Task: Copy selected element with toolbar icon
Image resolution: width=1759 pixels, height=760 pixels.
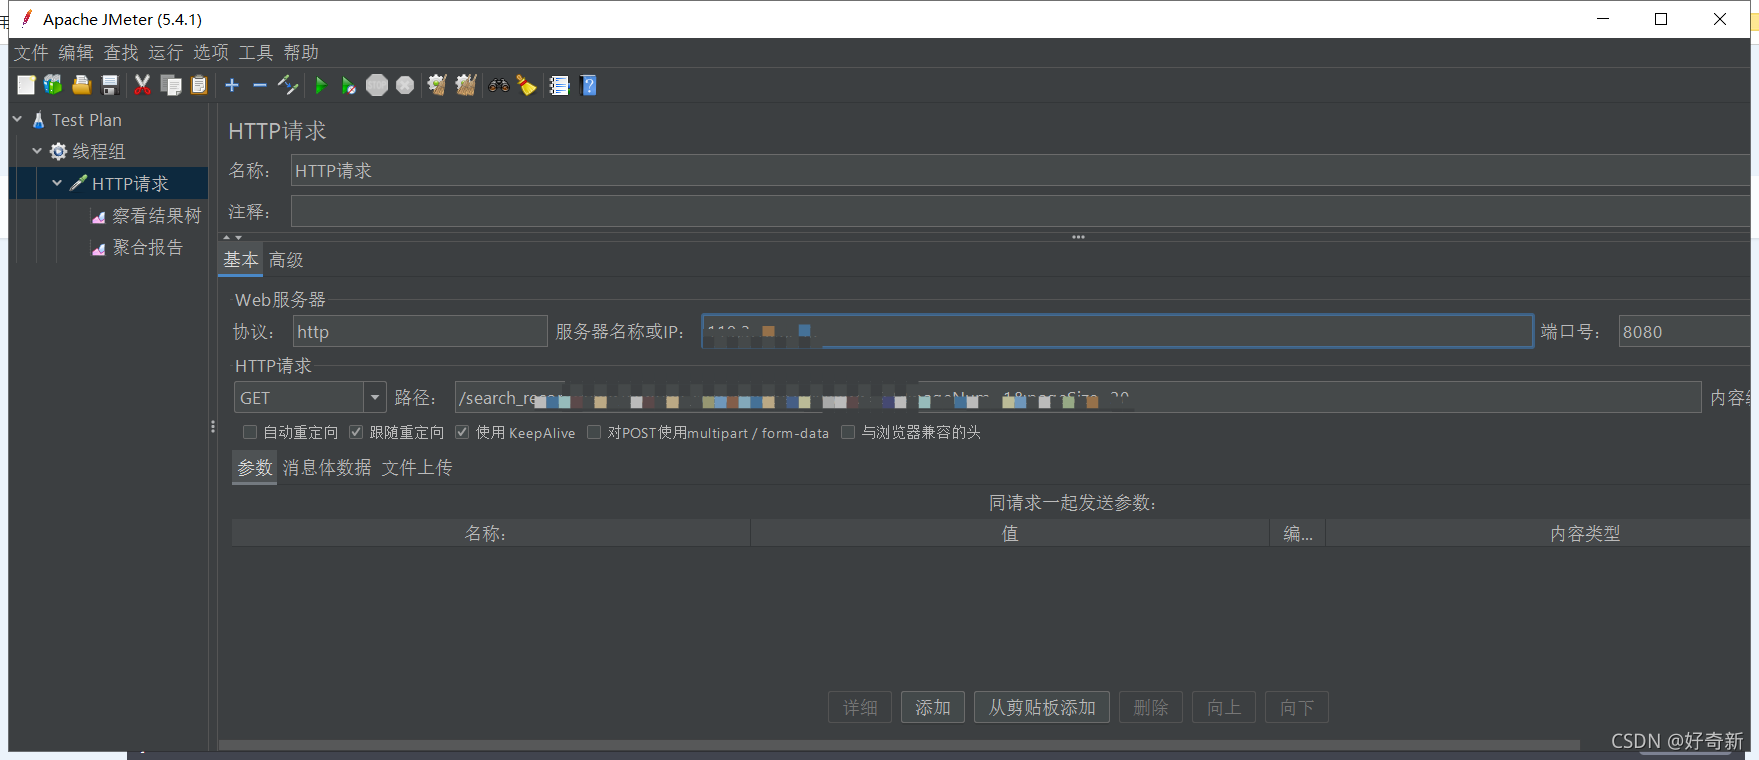Action: coord(171,85)
